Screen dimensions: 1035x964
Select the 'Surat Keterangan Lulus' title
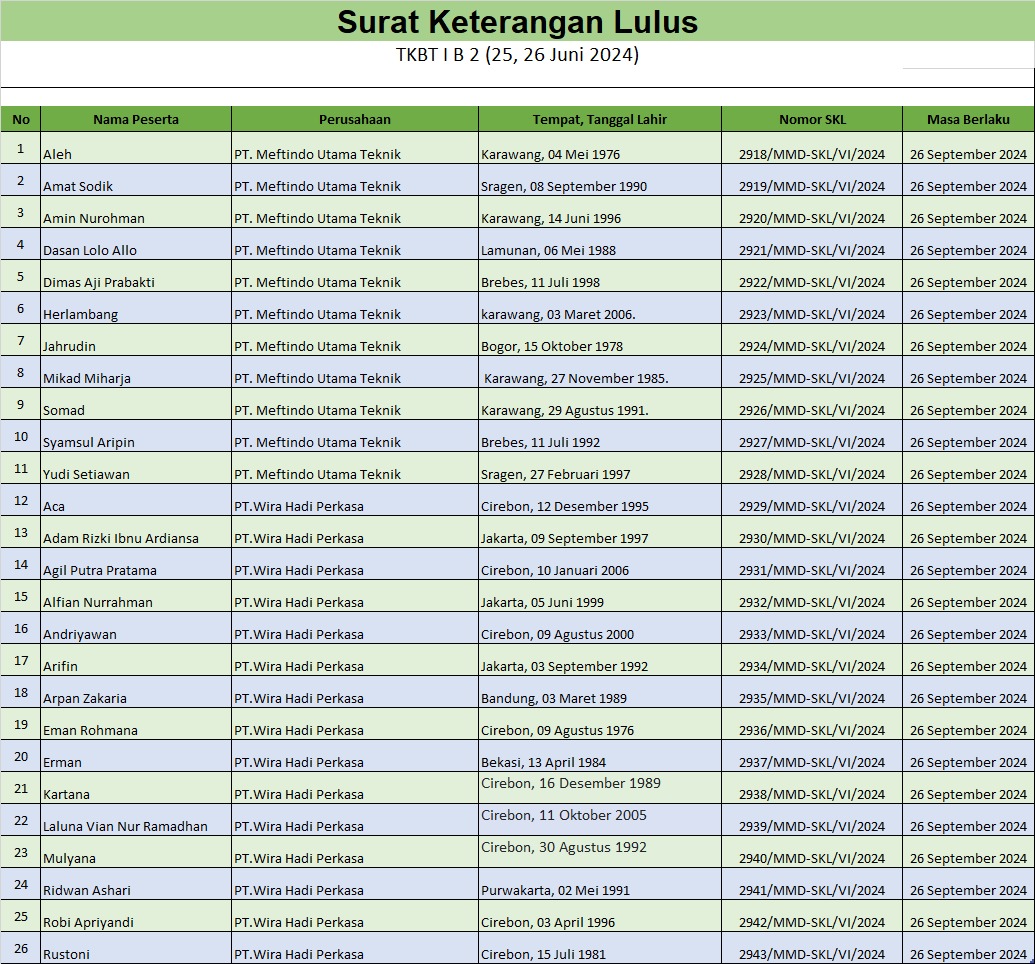pyautogui.click(x=518, y=22)
